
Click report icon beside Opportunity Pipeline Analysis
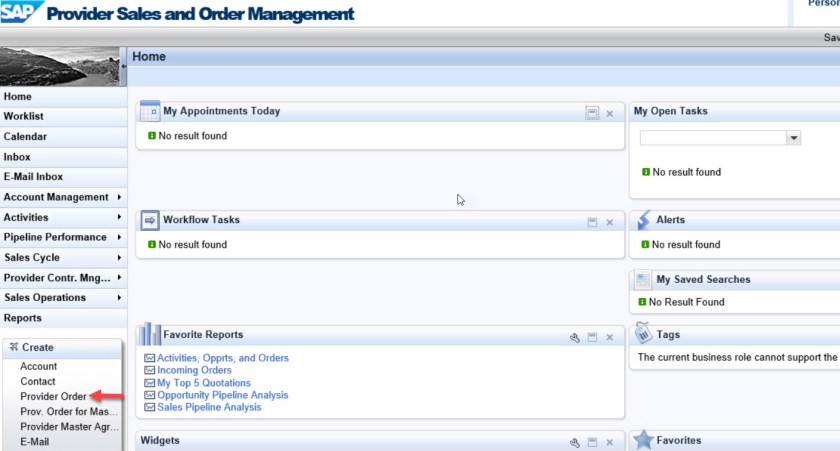pyautogui.click(x=149, y=395)
